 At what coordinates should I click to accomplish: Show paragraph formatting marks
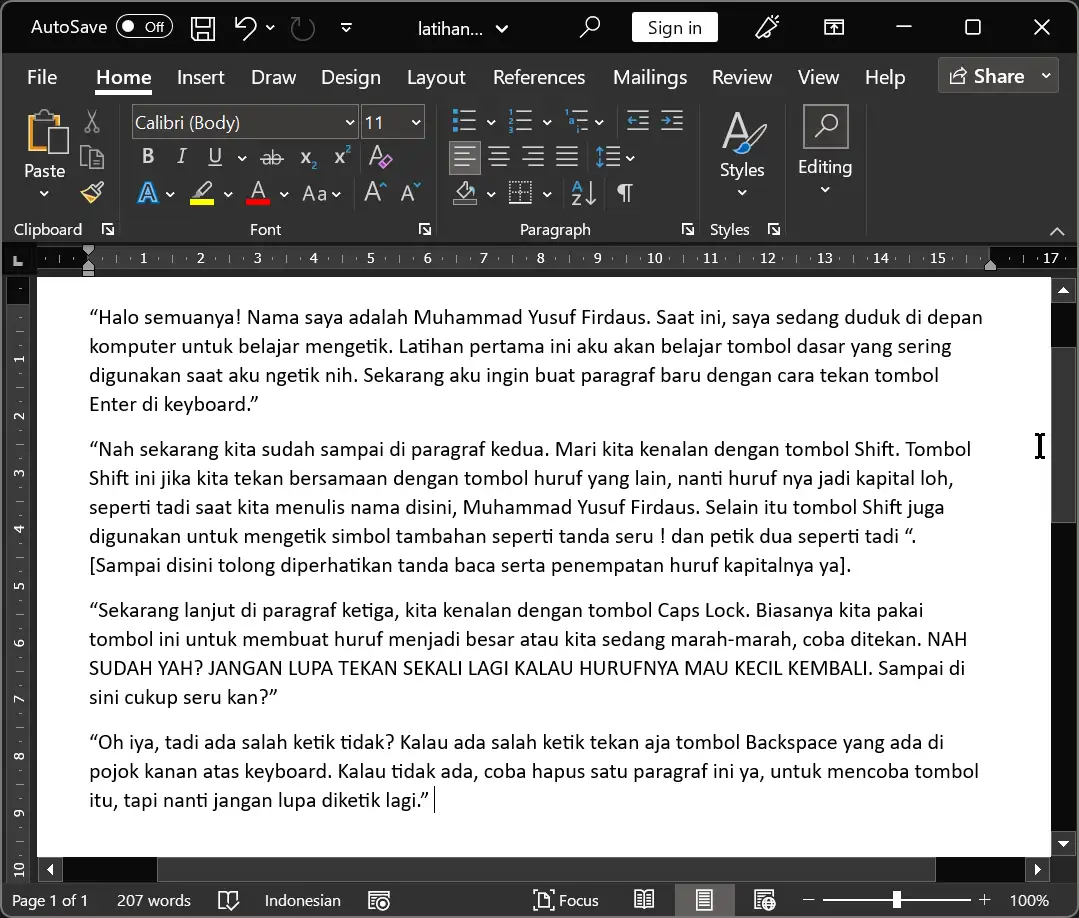coord(625,192)
